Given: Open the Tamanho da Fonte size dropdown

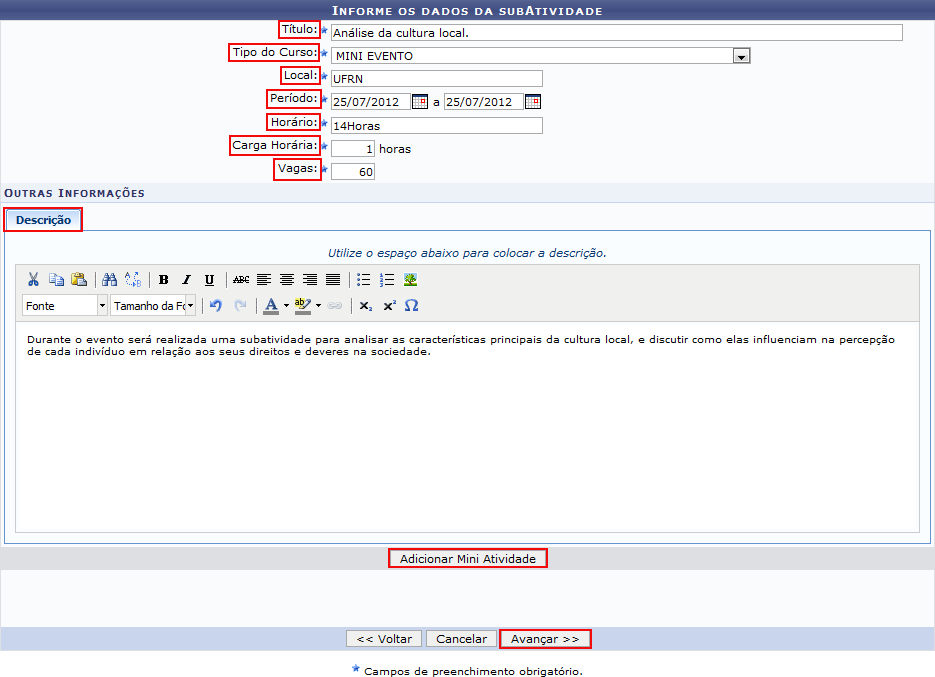Looking at the screenshot, I should click(190, 306).
